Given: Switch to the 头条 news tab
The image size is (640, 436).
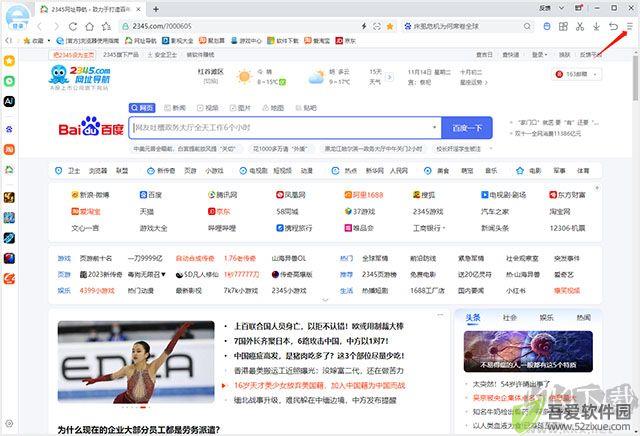Looking at the screenshot, I should (473, 318).
